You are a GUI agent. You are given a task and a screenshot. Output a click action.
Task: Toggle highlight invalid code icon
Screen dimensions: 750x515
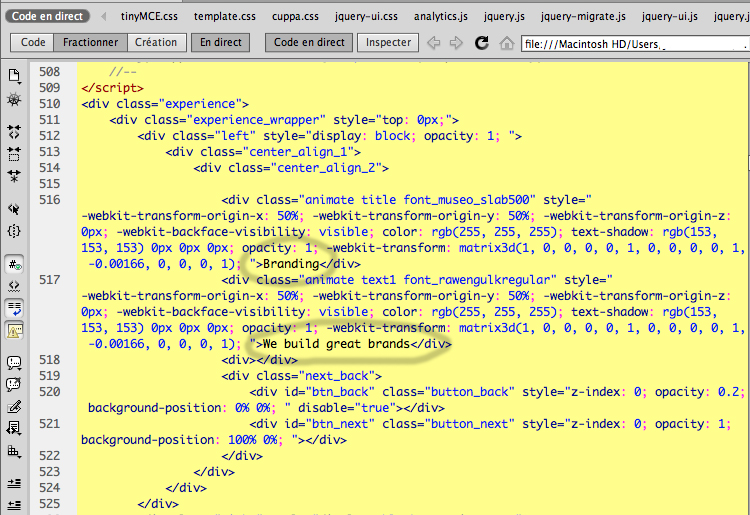14,286
